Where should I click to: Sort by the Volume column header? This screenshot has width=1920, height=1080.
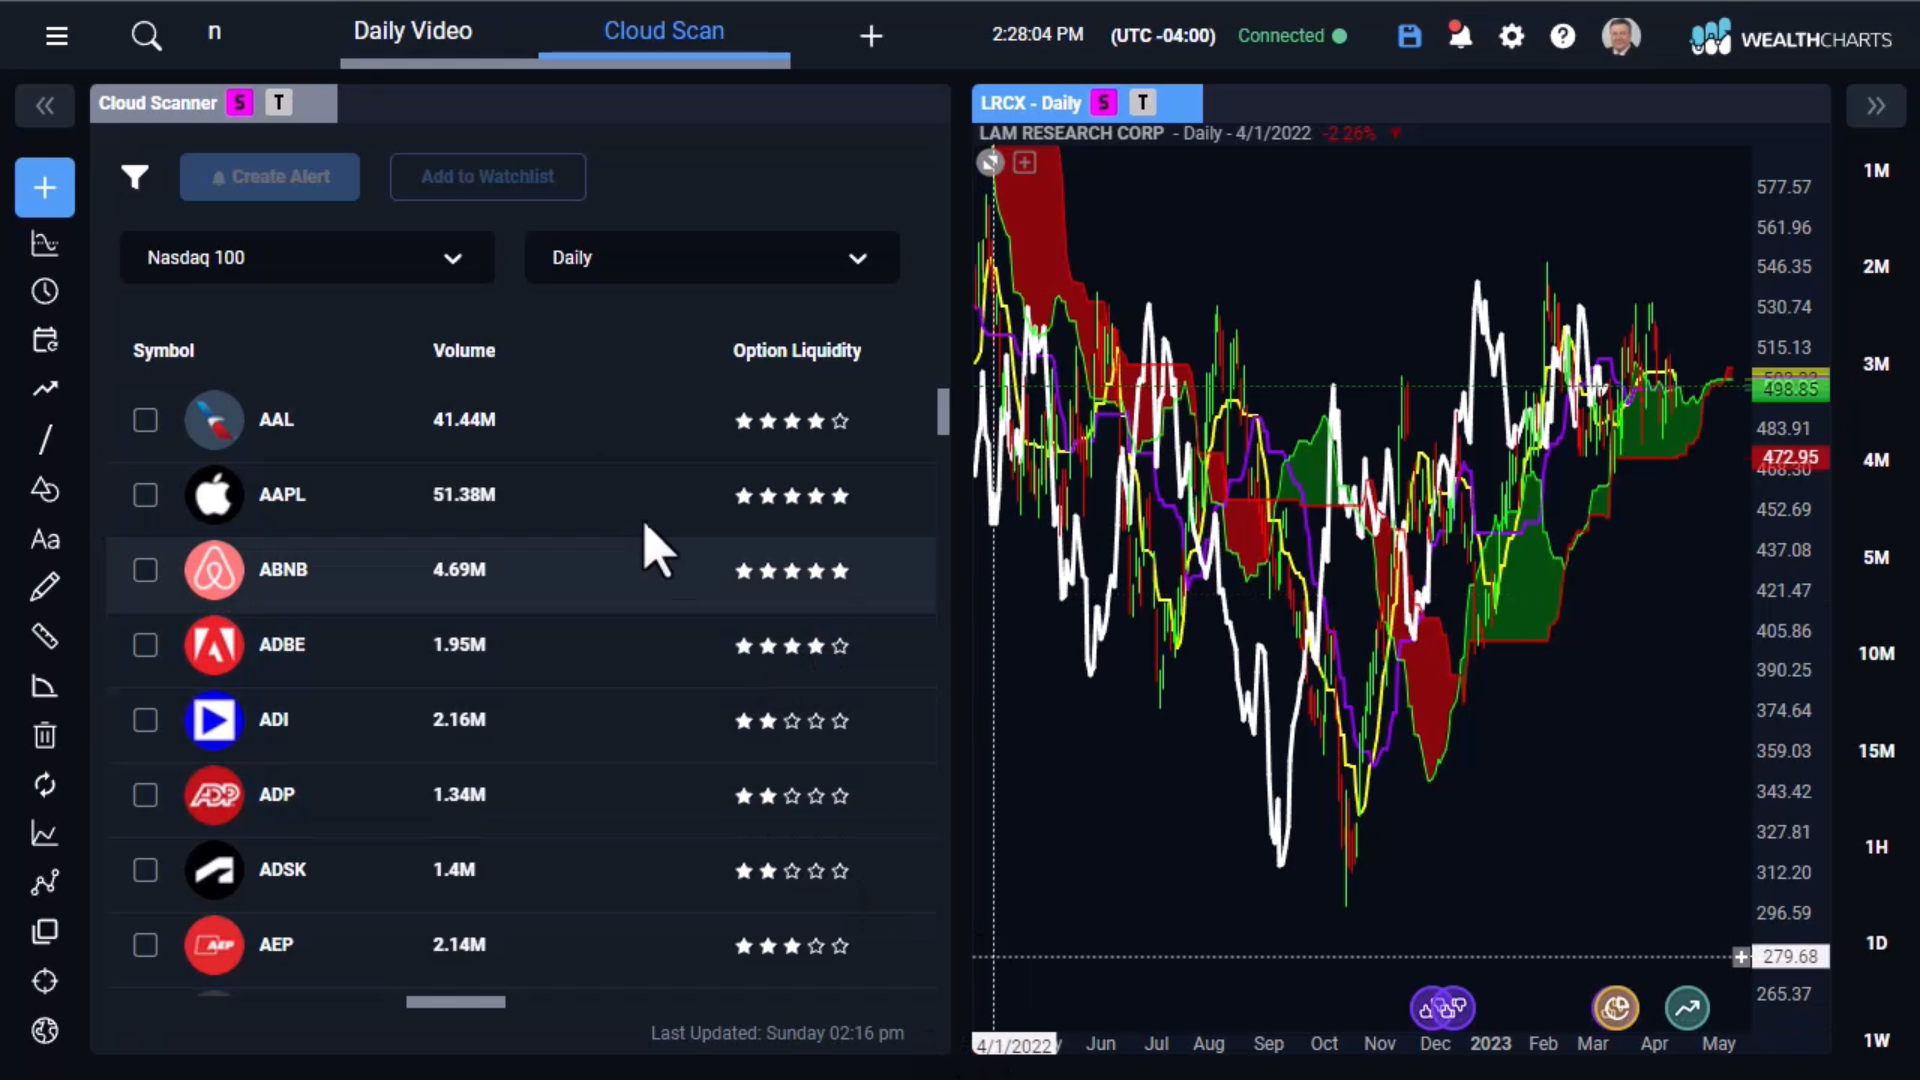464,350
